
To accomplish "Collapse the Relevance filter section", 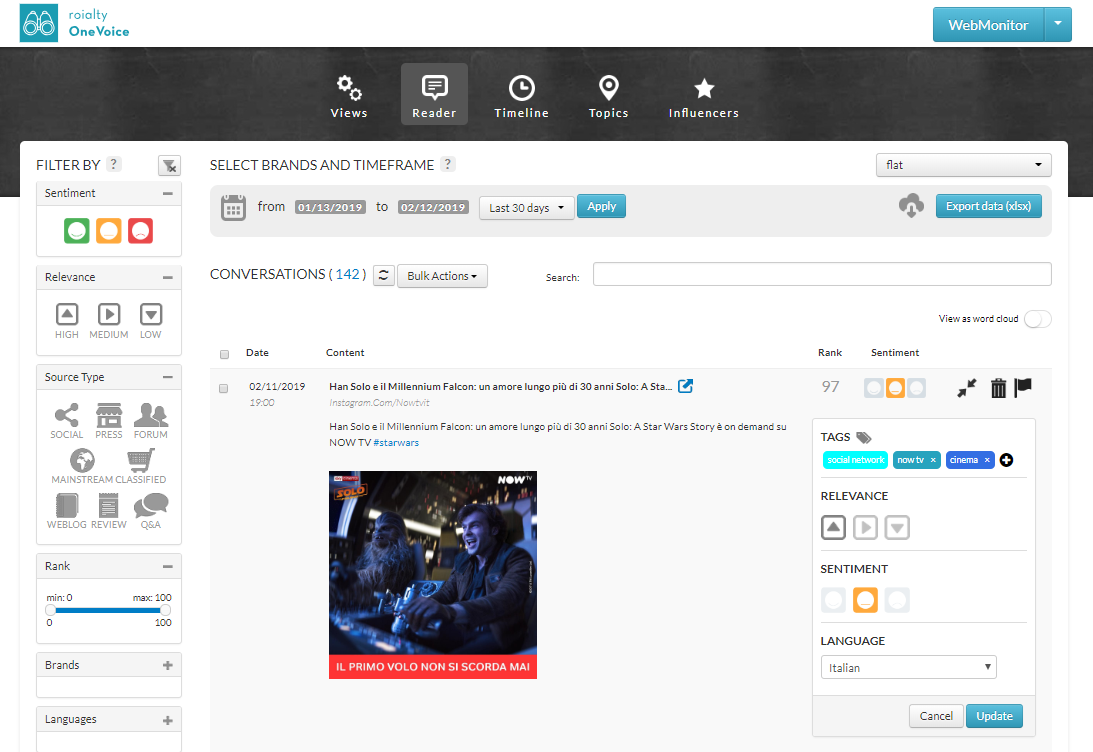I will click(167, 277).
